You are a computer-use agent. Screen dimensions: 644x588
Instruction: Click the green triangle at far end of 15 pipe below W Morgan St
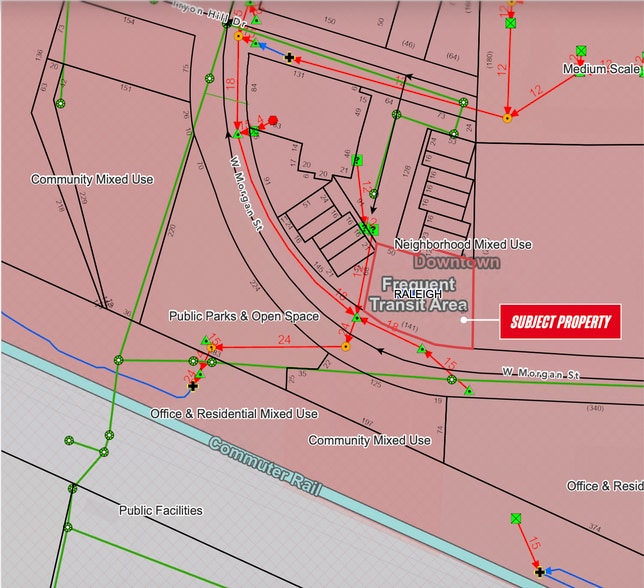click(x=469, y=391)
